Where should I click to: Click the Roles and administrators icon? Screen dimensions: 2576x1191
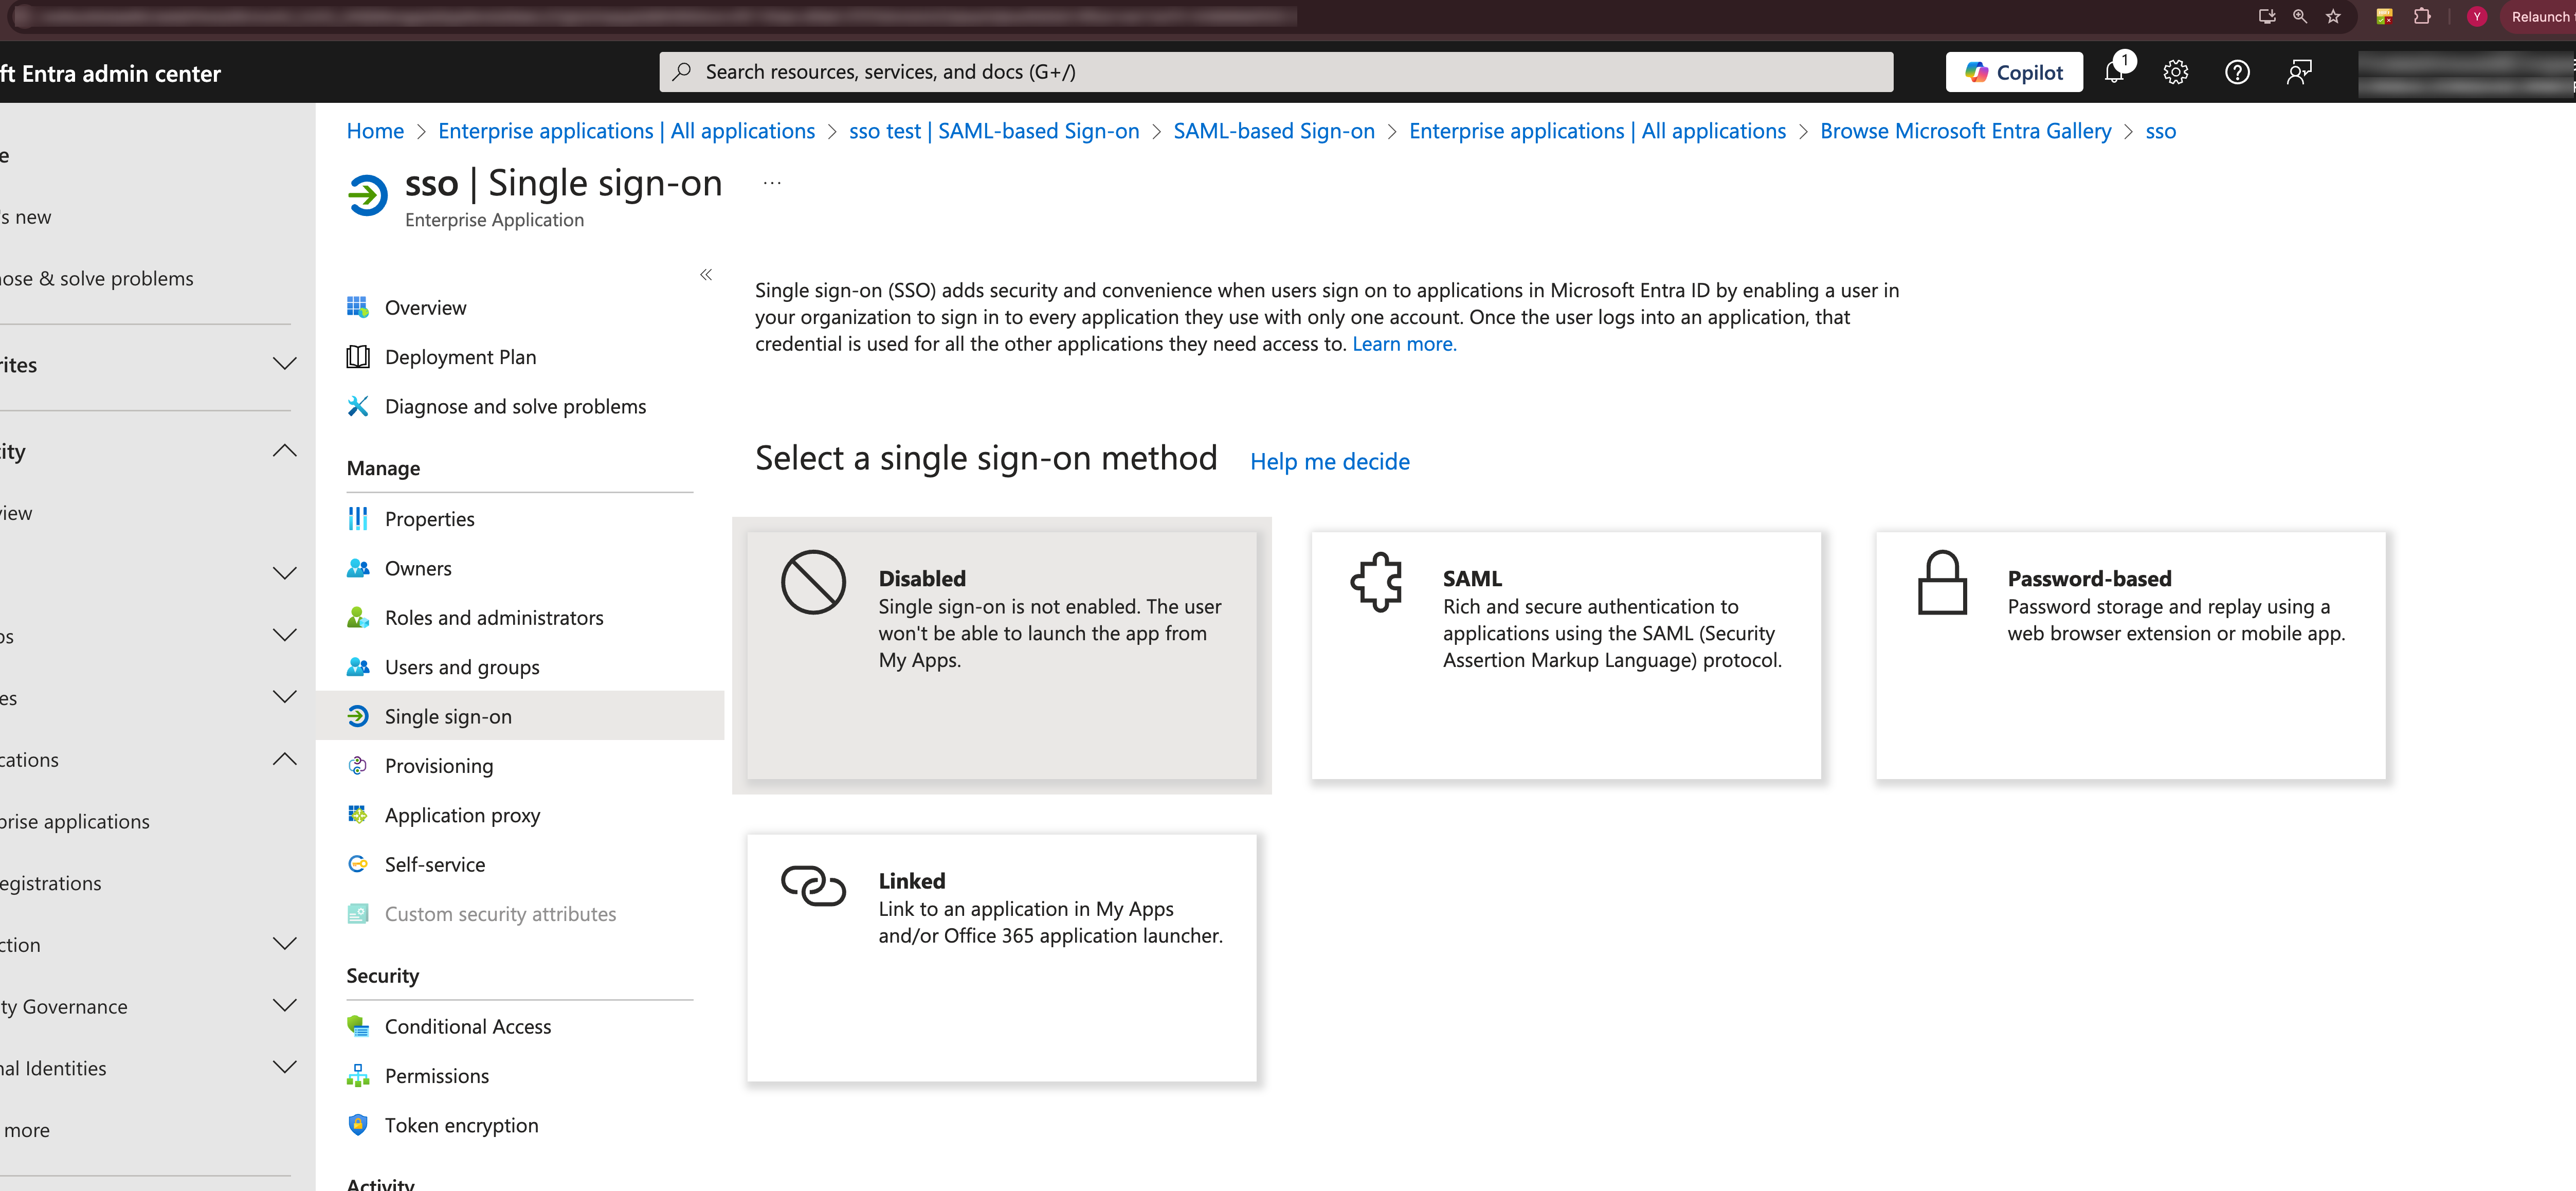pos(358,617)
